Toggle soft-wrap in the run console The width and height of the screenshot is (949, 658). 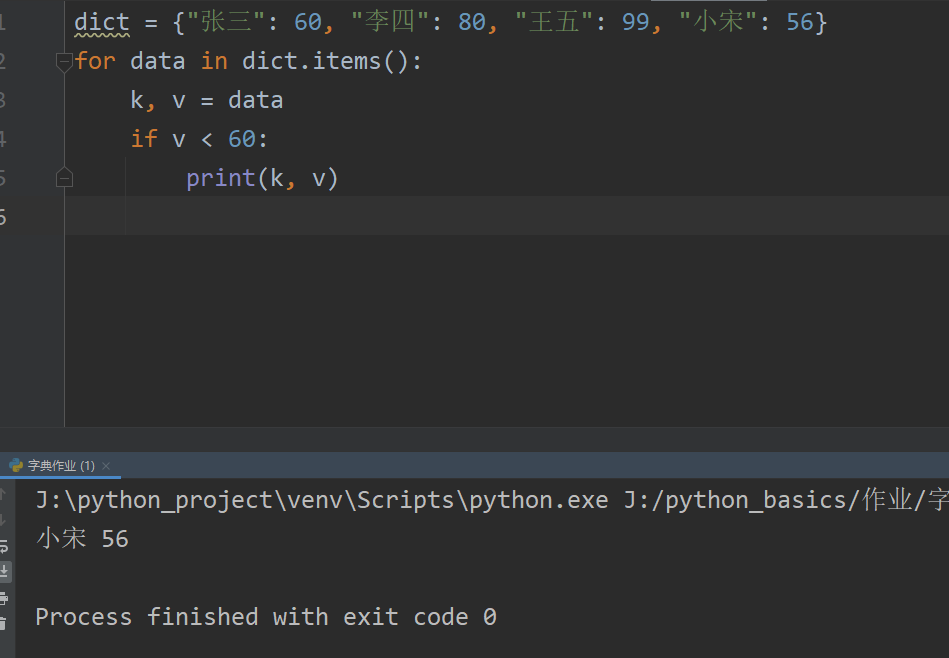tap(3, 546)
